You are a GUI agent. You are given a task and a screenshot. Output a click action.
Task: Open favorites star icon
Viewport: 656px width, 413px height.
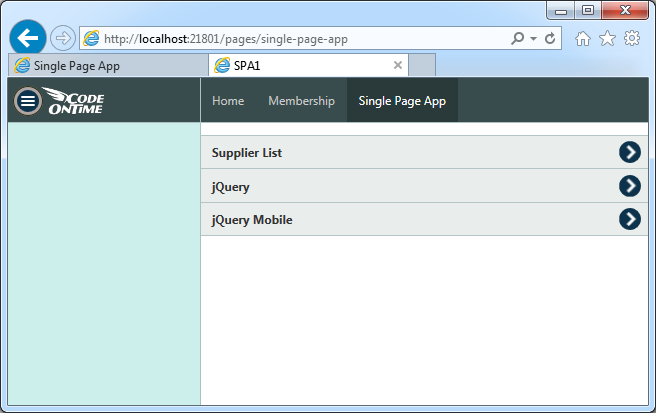coord(607,38)
